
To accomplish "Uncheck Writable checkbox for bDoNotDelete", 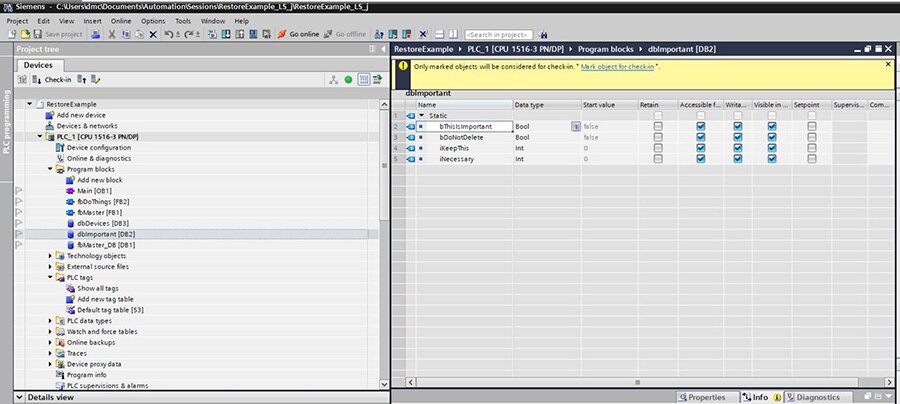I will click(738, 137).
